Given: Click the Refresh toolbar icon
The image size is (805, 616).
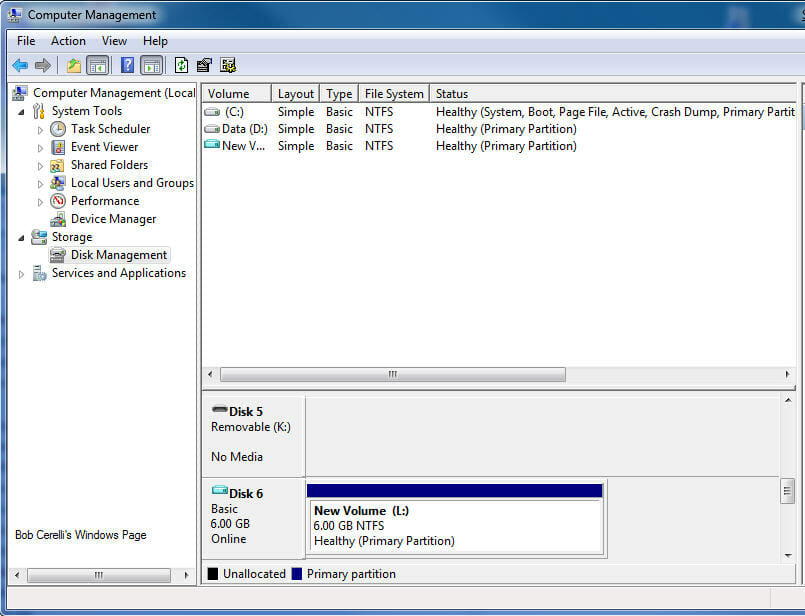Looking at the screenshot, I should 181,66.
